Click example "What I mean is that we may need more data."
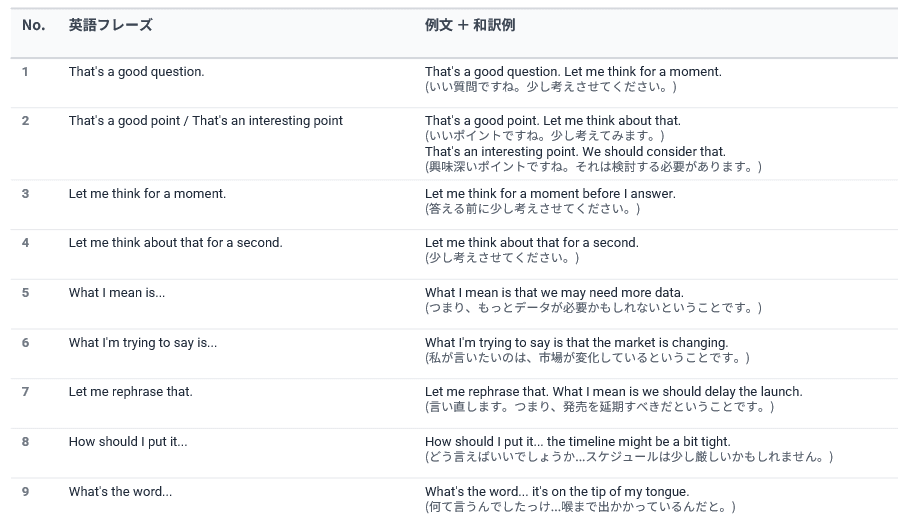 [554, 293]
